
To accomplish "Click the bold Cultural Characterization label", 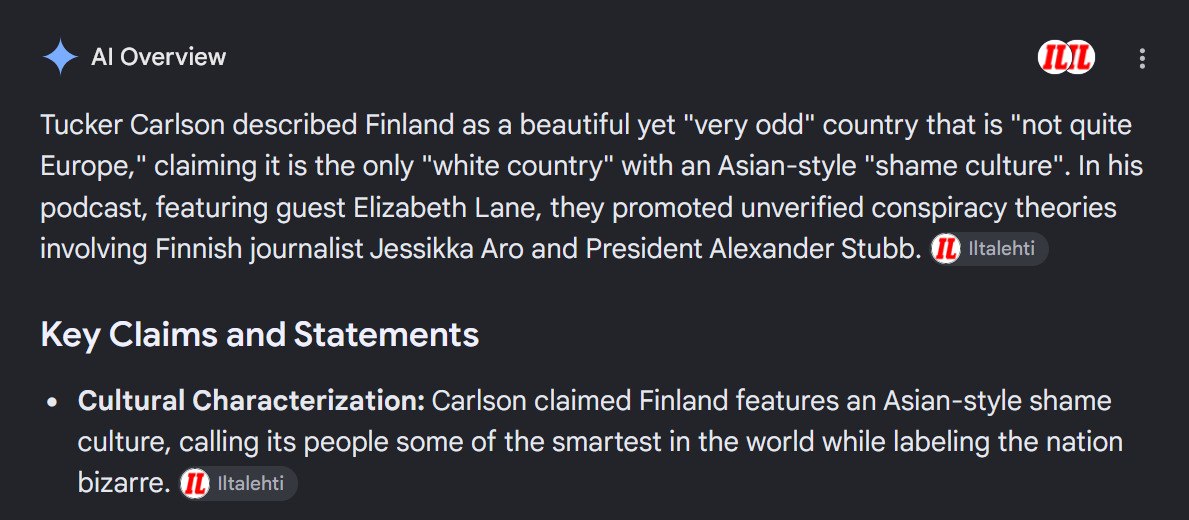I will [x=251, y=401].
